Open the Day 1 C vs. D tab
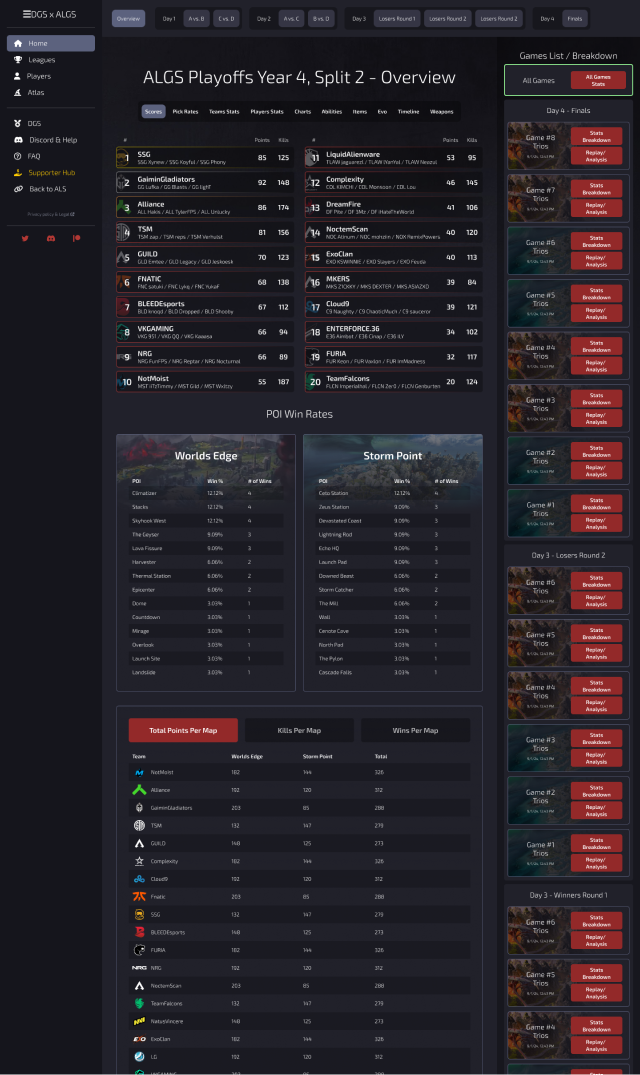Screen dimensions: 640x1075 pyautogui.click(x=226, y=19)
